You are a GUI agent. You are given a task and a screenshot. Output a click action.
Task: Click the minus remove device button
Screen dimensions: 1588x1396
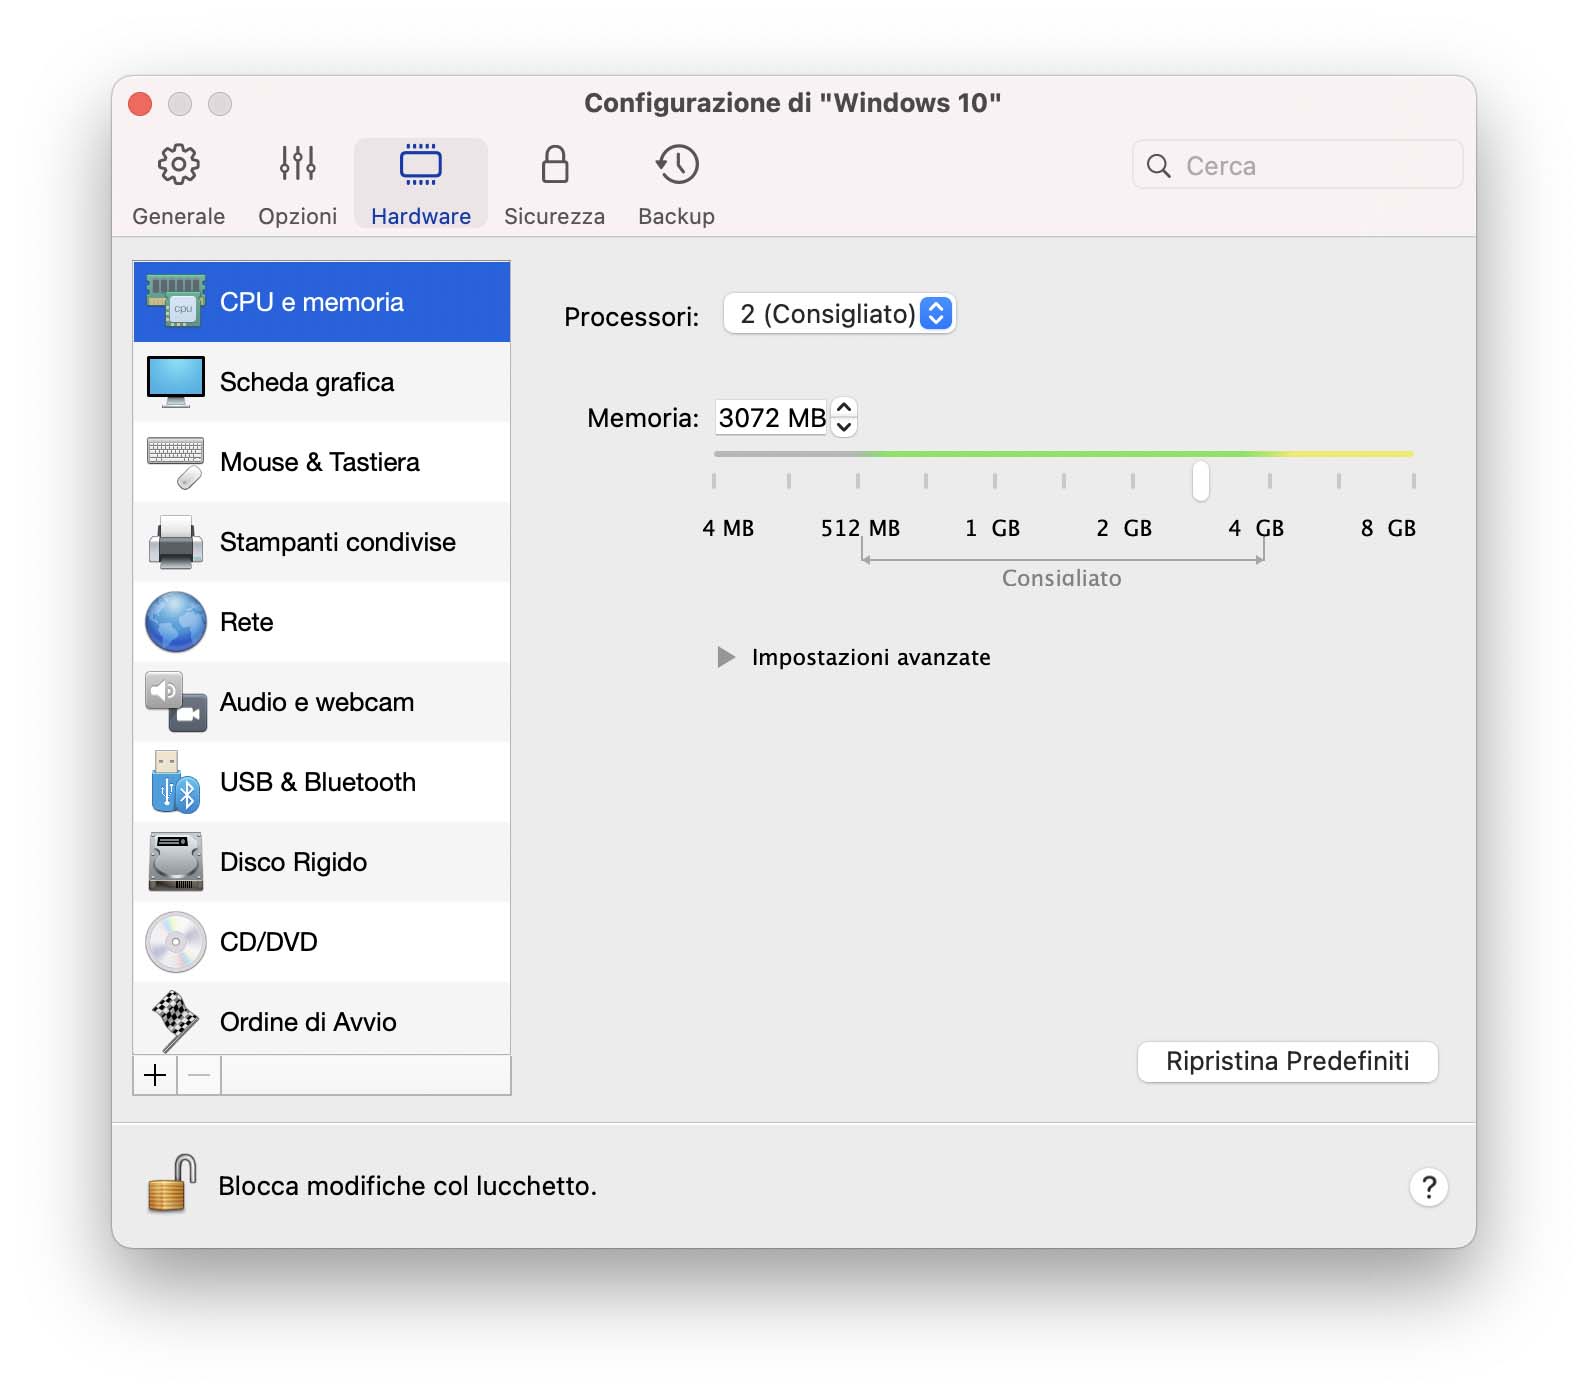[199, 1075]
